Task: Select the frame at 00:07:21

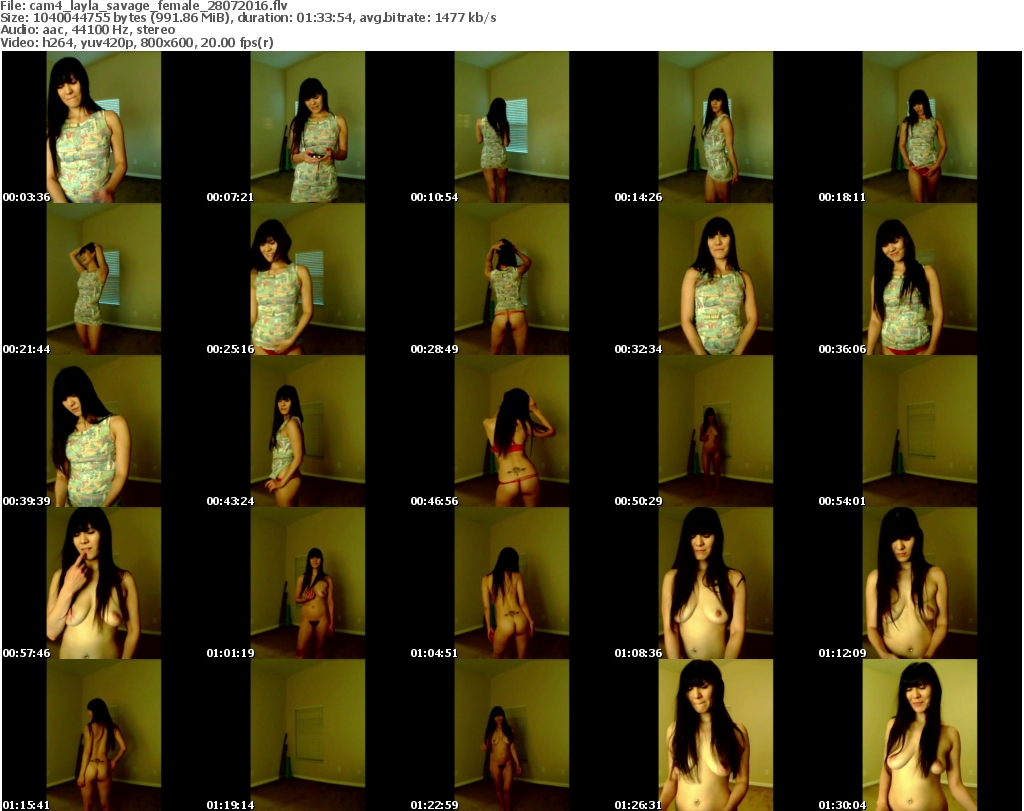Action: (307, 127)
